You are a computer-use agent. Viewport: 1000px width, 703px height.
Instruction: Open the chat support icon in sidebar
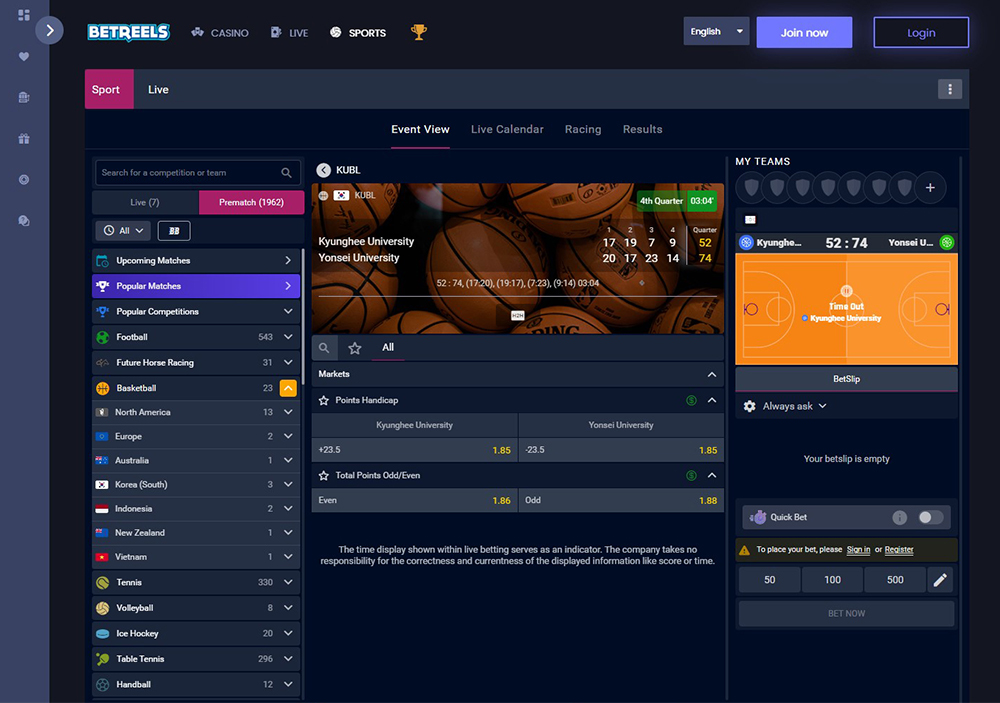point(24,221)
